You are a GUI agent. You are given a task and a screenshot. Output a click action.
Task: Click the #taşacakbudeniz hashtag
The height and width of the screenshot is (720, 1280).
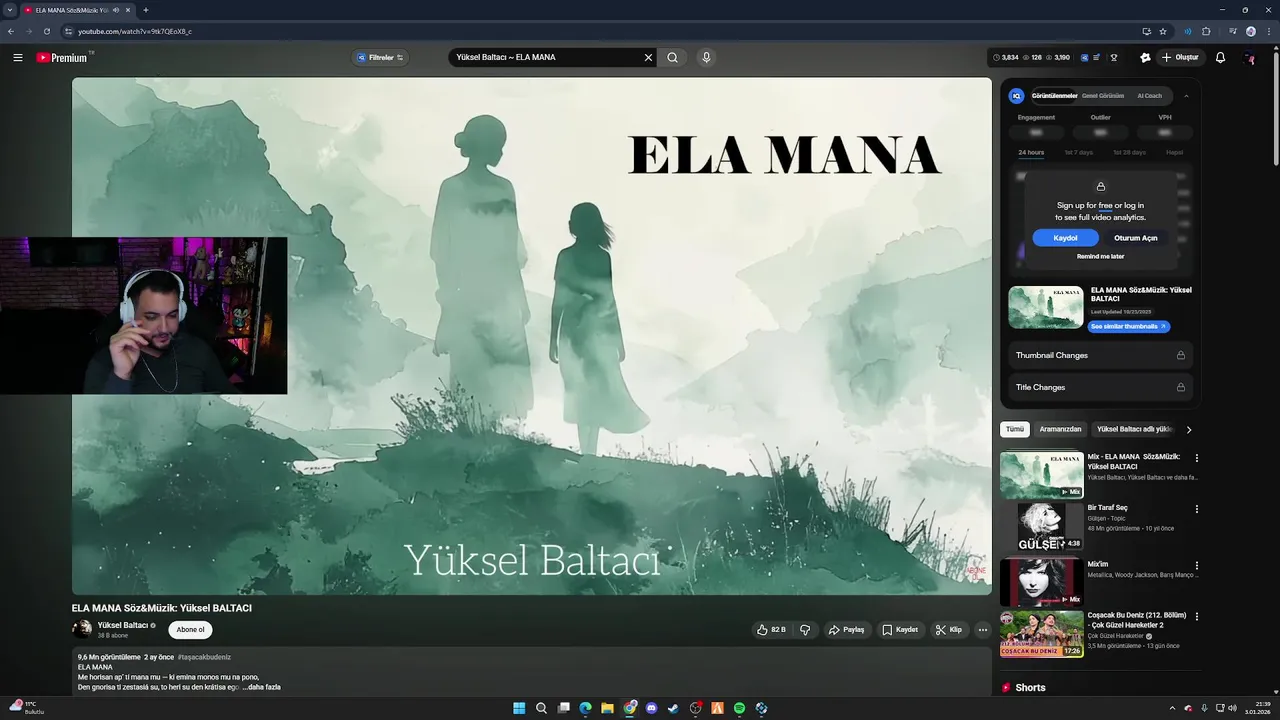point(204,657)
